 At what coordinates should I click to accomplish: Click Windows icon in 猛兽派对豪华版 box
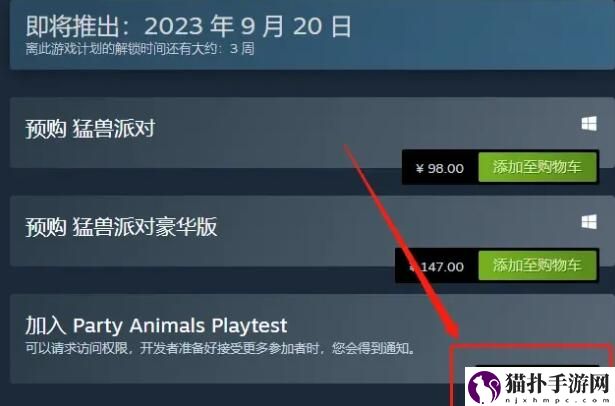(589, 222)
